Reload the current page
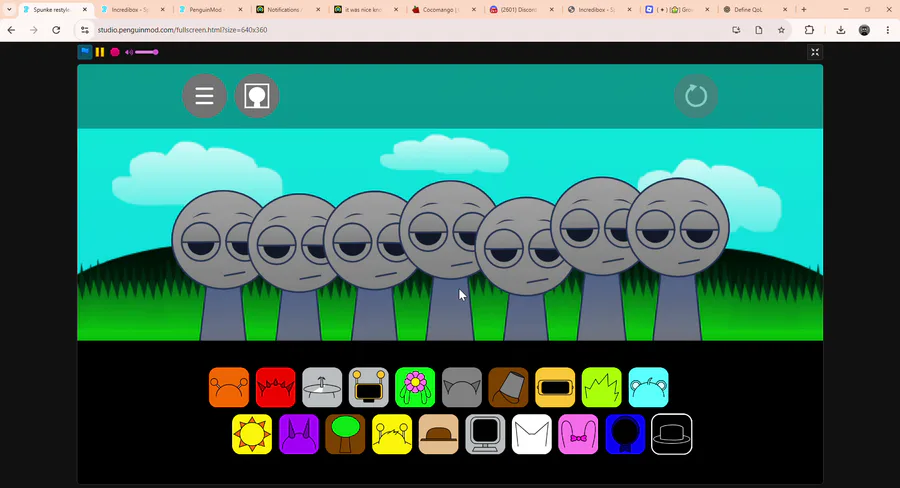900x488 pixels. (56, 30)
